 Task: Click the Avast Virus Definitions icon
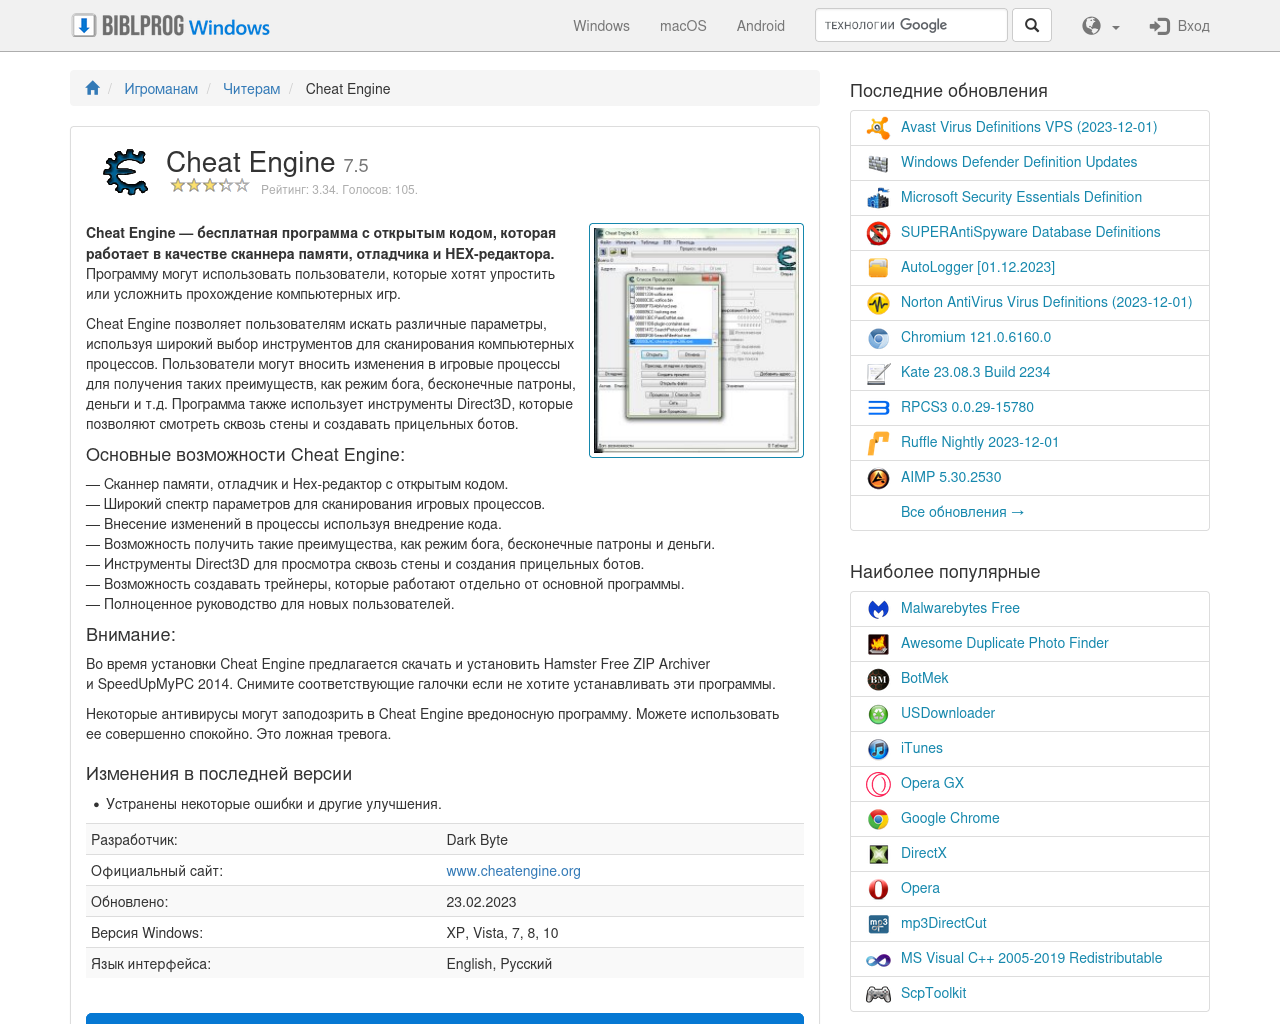[x=878, y=128]
